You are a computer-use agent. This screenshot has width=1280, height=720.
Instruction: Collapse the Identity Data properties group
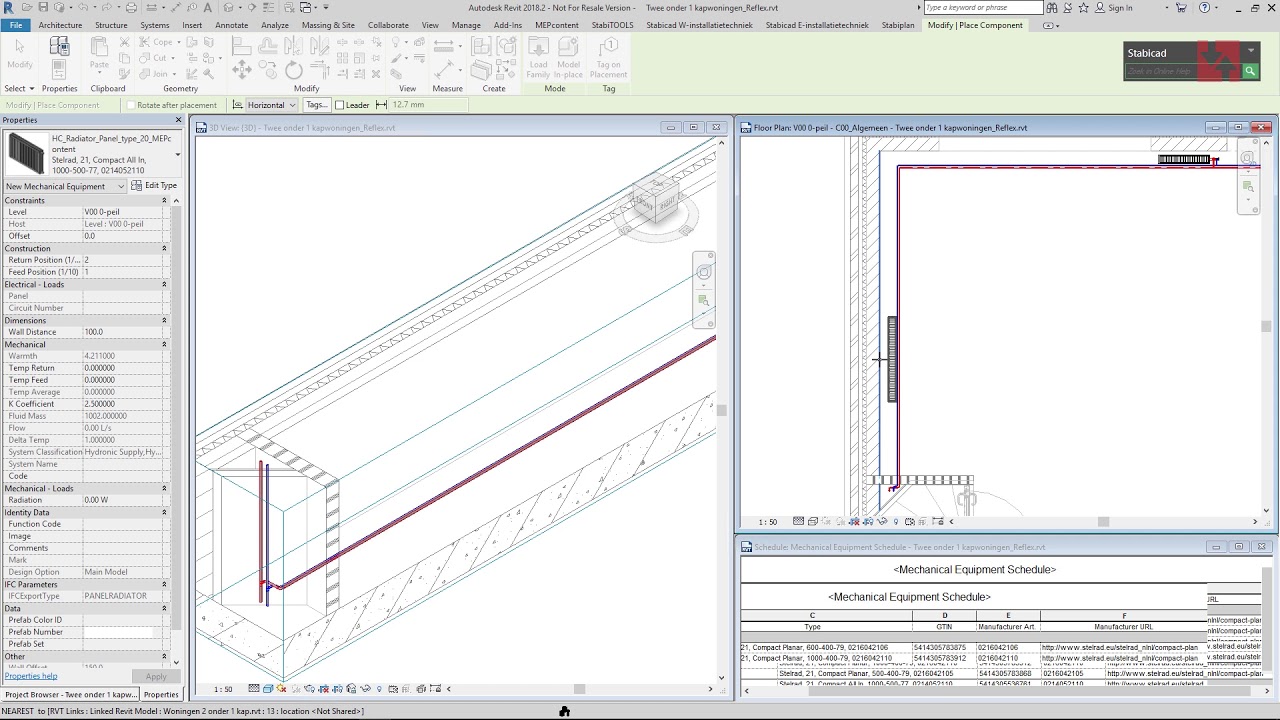click(x=164, y=512)
